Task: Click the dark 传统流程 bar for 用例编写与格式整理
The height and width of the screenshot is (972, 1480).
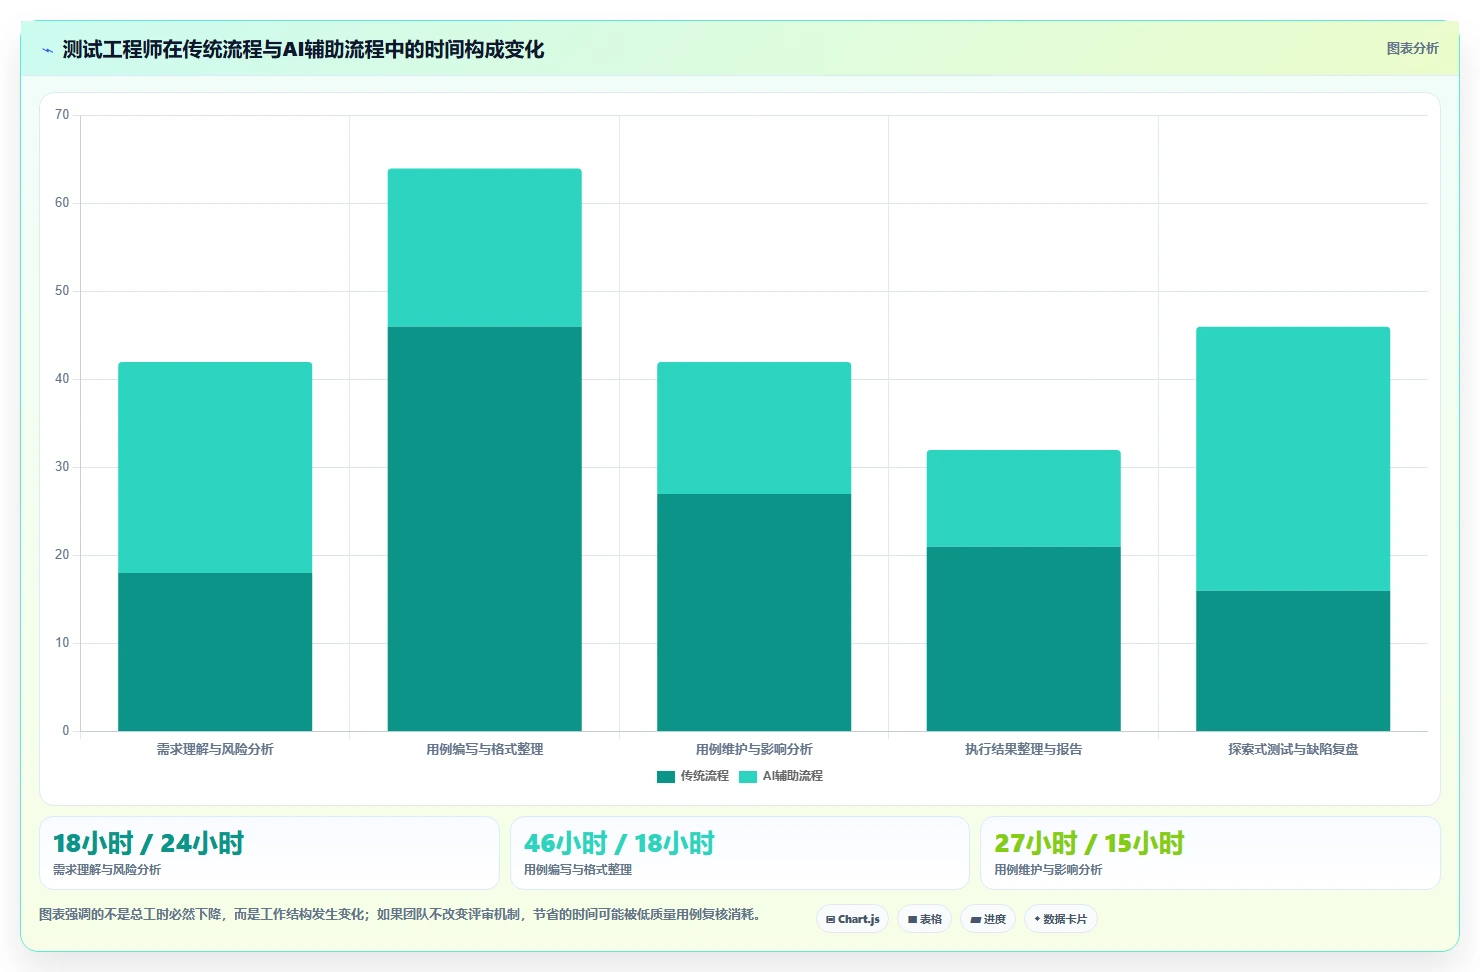Action: coord(485,529)
